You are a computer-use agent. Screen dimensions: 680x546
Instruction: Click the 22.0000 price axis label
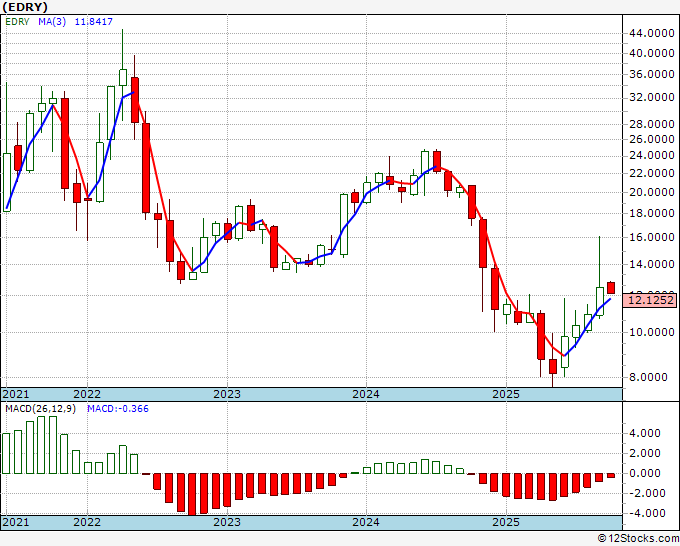point(651,173)
